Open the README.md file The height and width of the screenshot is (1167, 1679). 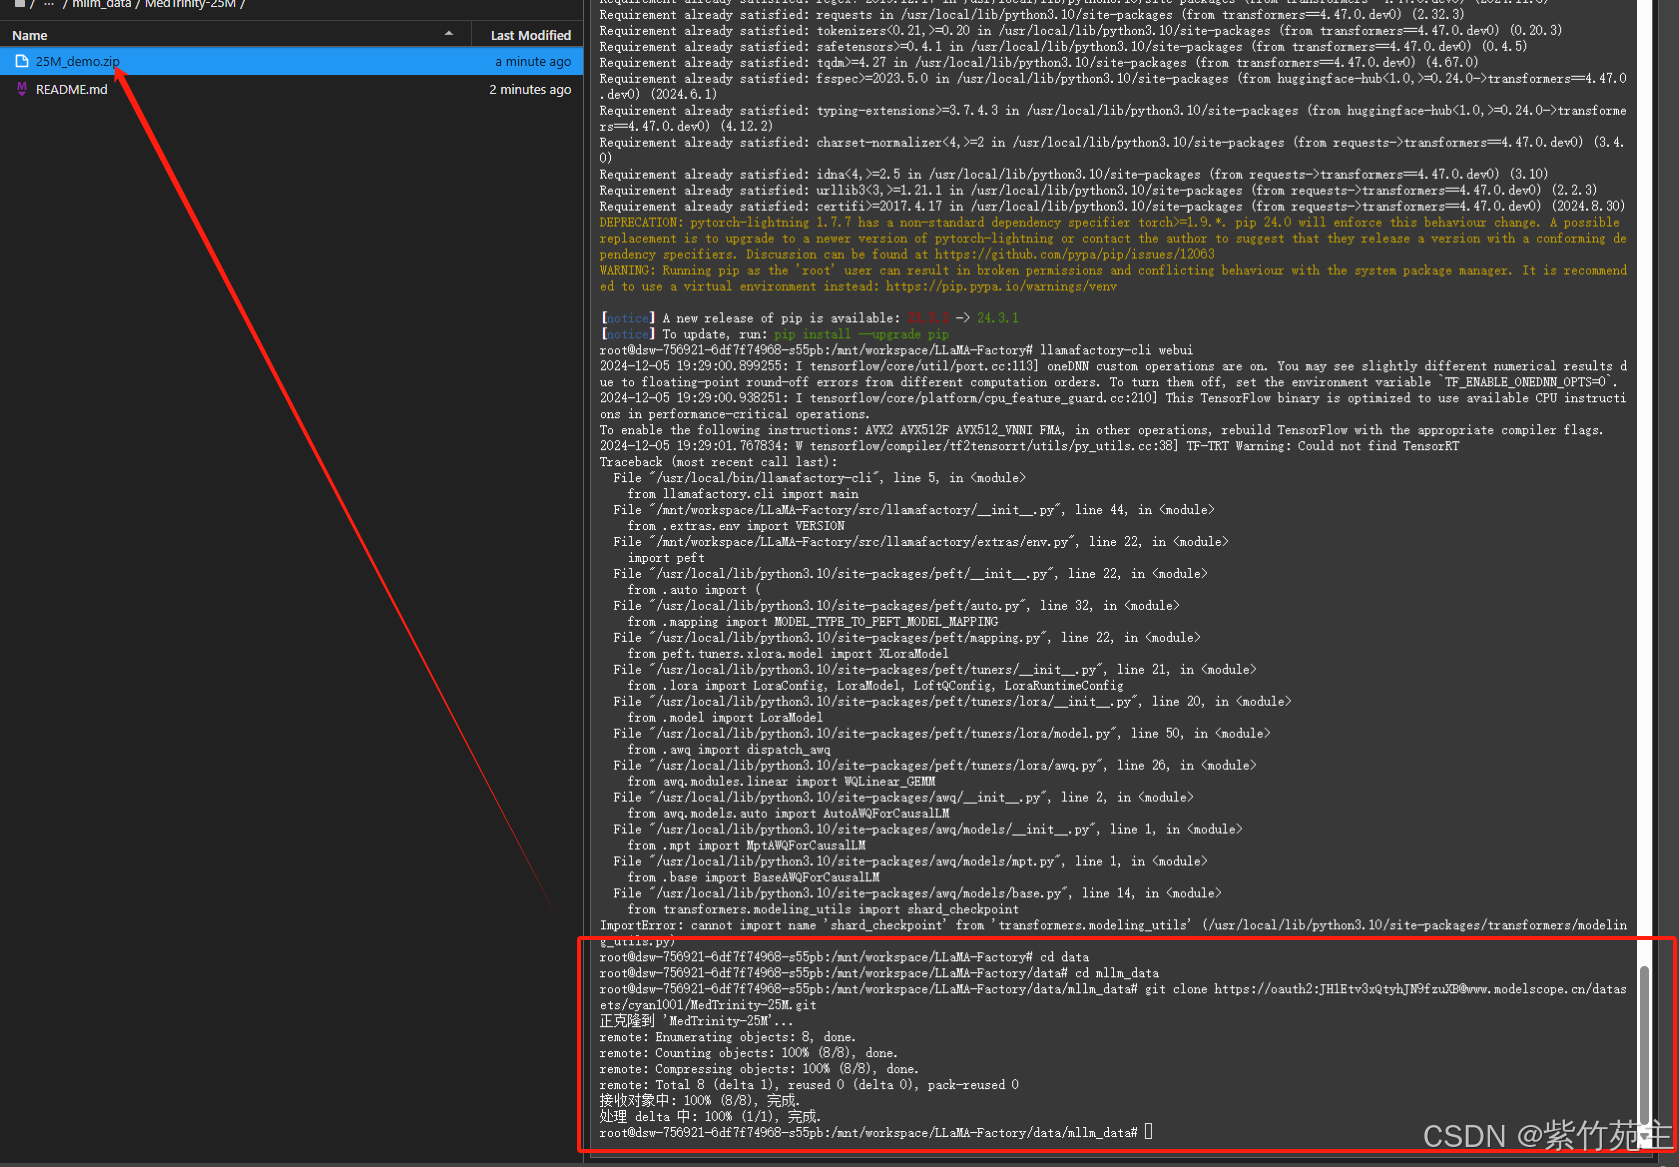click(71, 89)
